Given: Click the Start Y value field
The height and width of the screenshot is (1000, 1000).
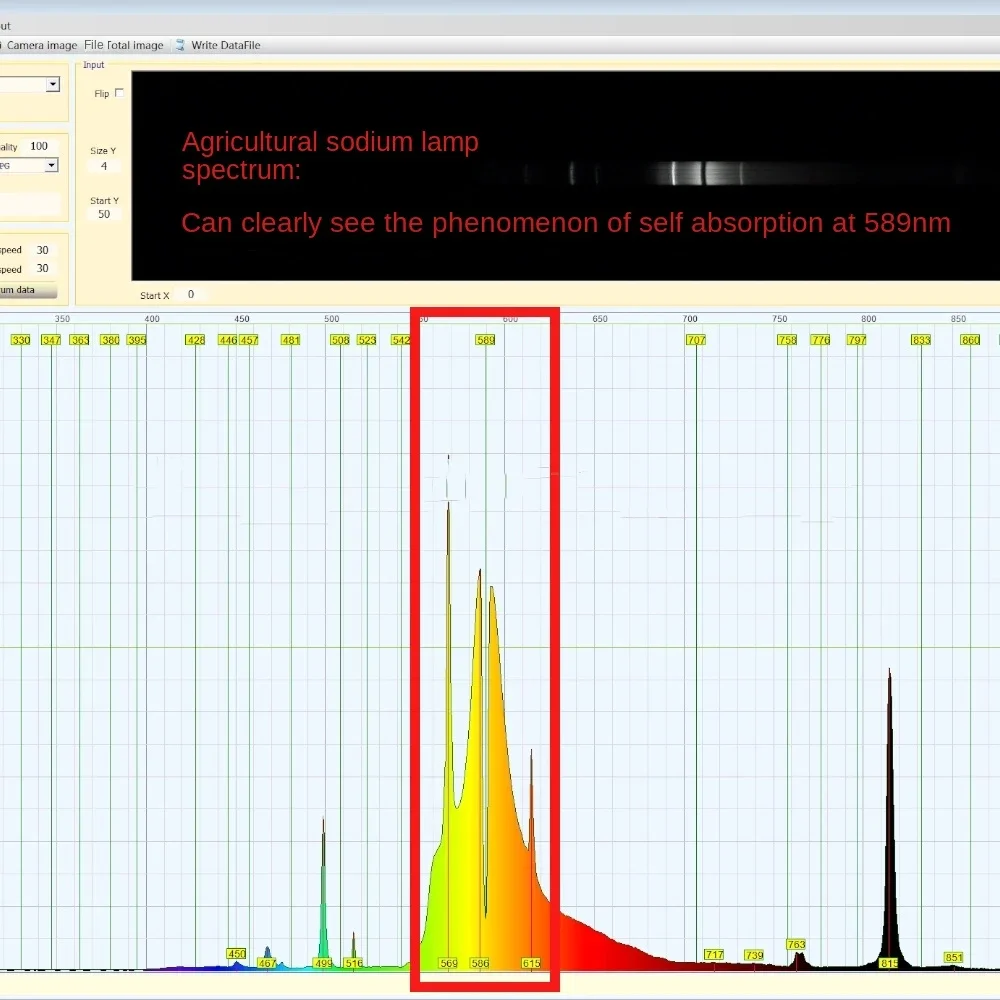Looking at the screenshot, I should [x=104, y=214].
